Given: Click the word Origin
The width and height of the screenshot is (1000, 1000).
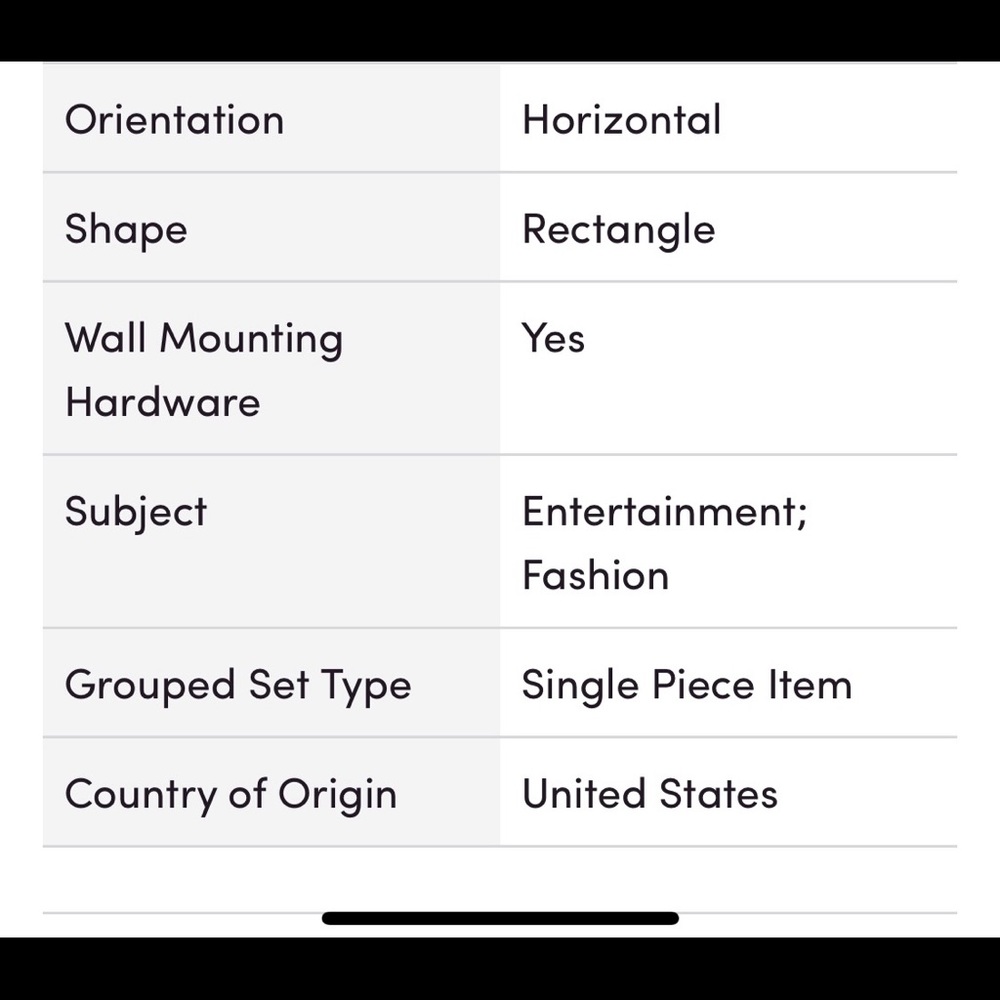Looking at the screenshot, I should (337, 795).
